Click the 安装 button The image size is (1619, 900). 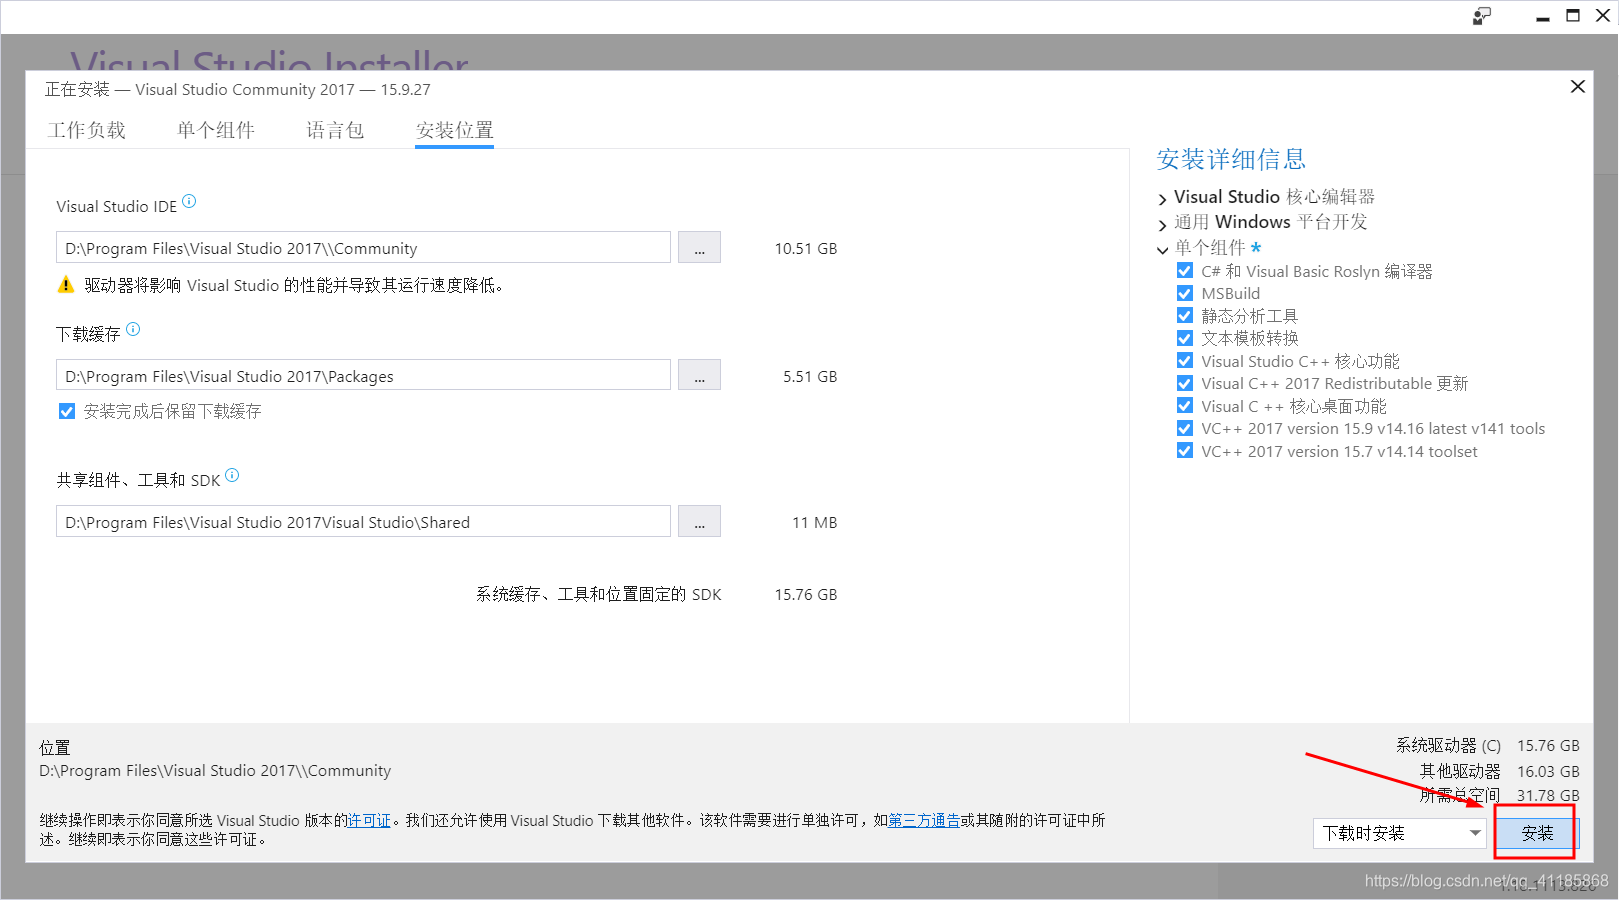[x=1537, y=833]
